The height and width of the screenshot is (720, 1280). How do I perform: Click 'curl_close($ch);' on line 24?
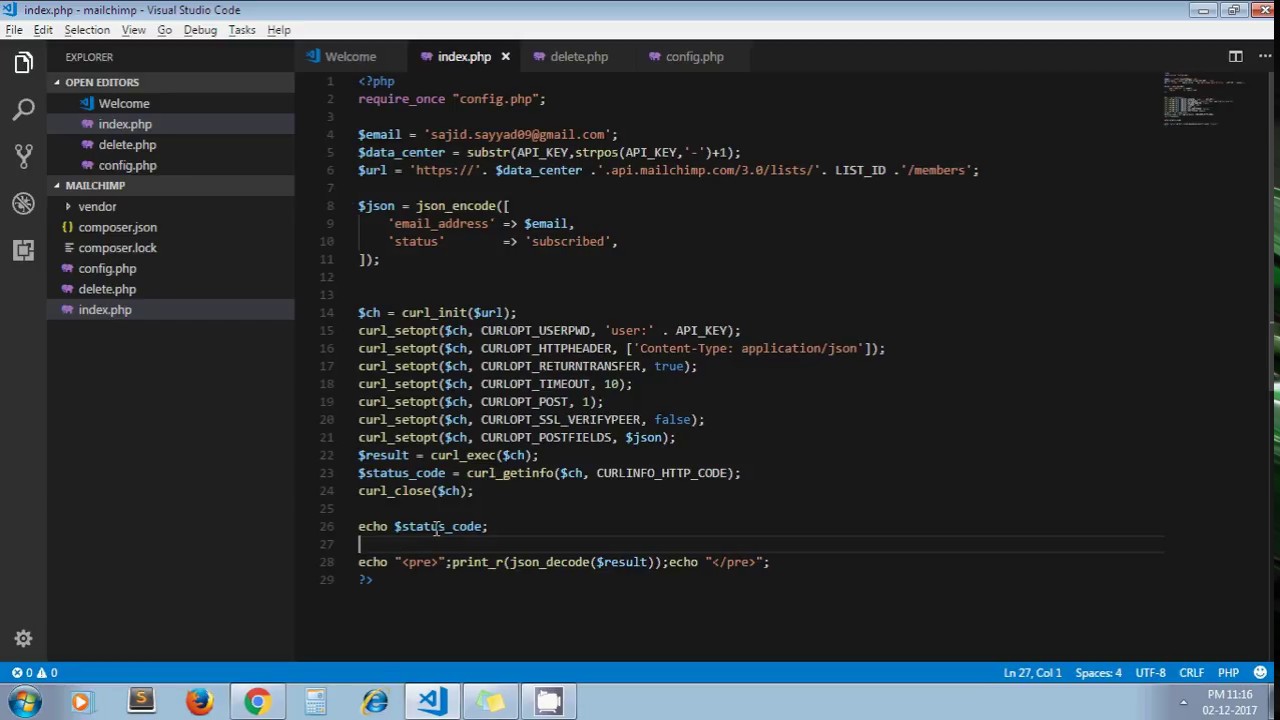click(416, 491)
